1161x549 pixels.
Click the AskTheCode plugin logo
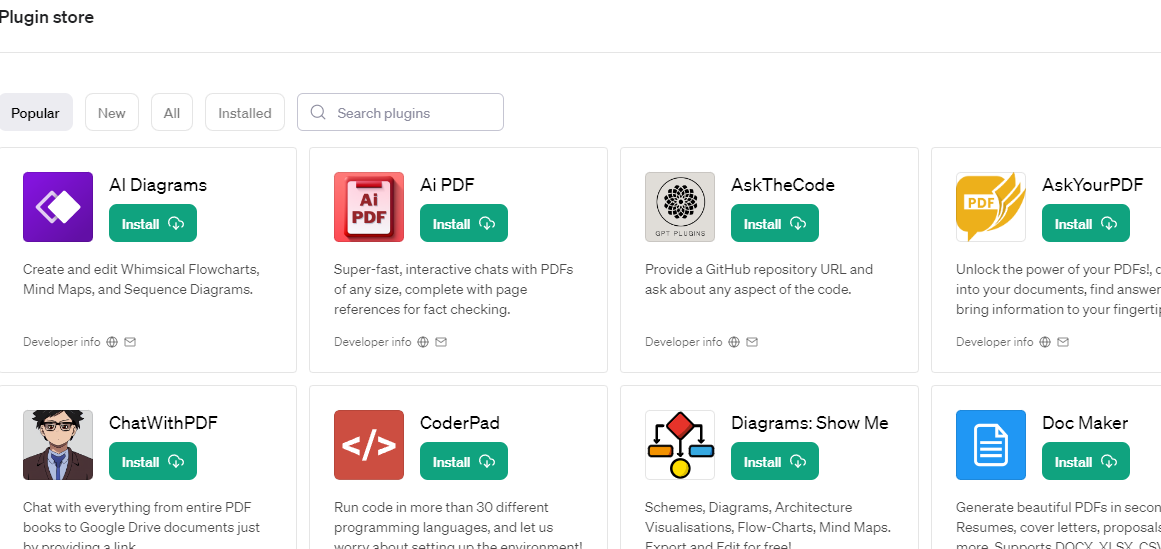point(680,207)
